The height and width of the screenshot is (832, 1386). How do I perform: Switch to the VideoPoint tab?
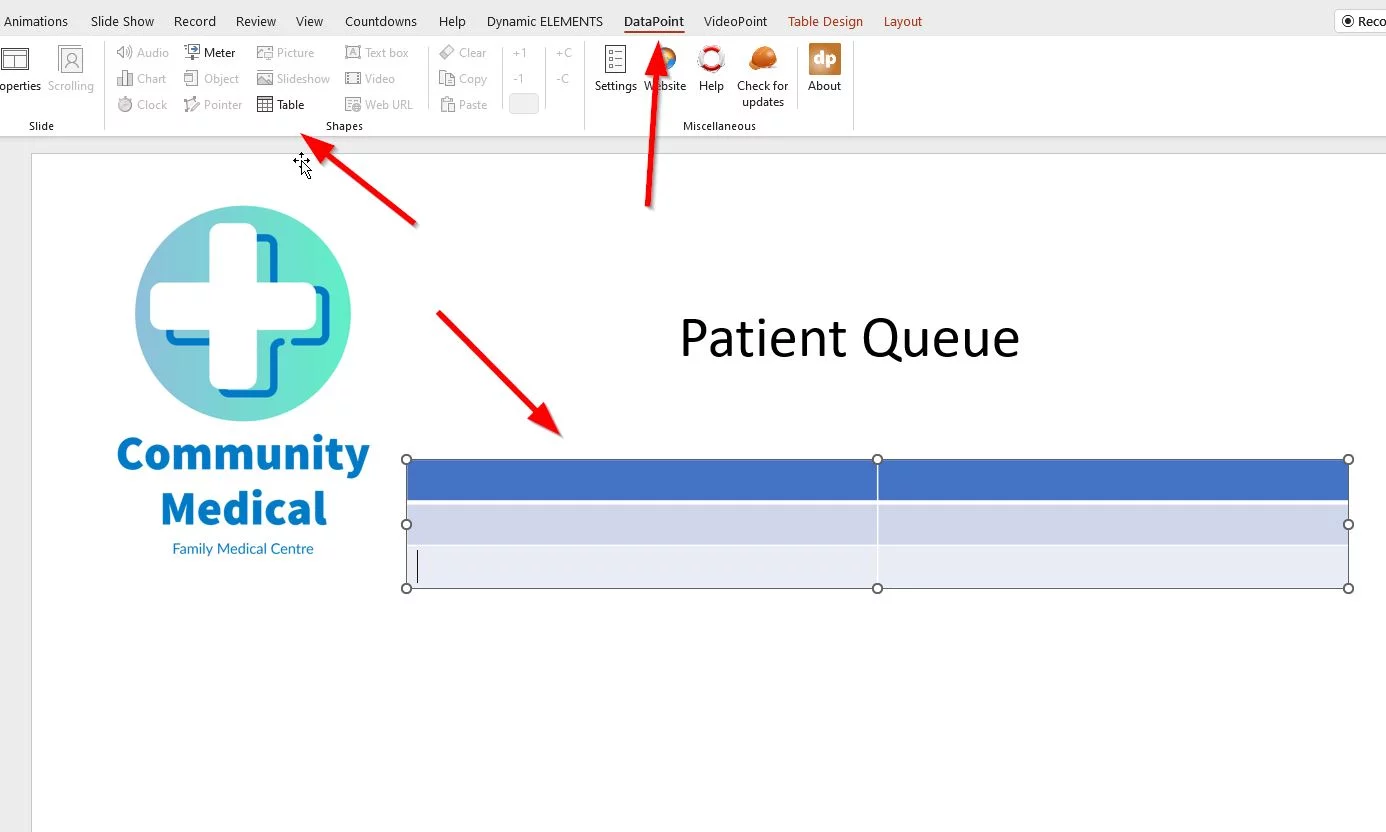pyautogui.click(x=735, y=21)
